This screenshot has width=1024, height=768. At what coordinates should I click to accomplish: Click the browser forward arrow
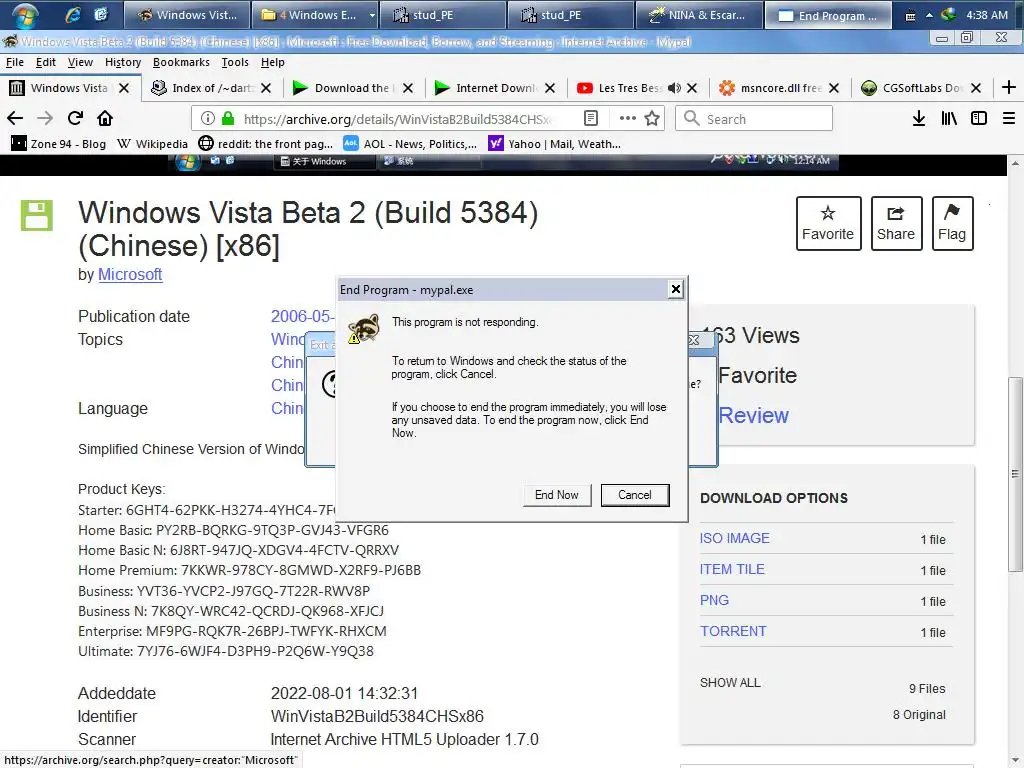coord(45,118)
